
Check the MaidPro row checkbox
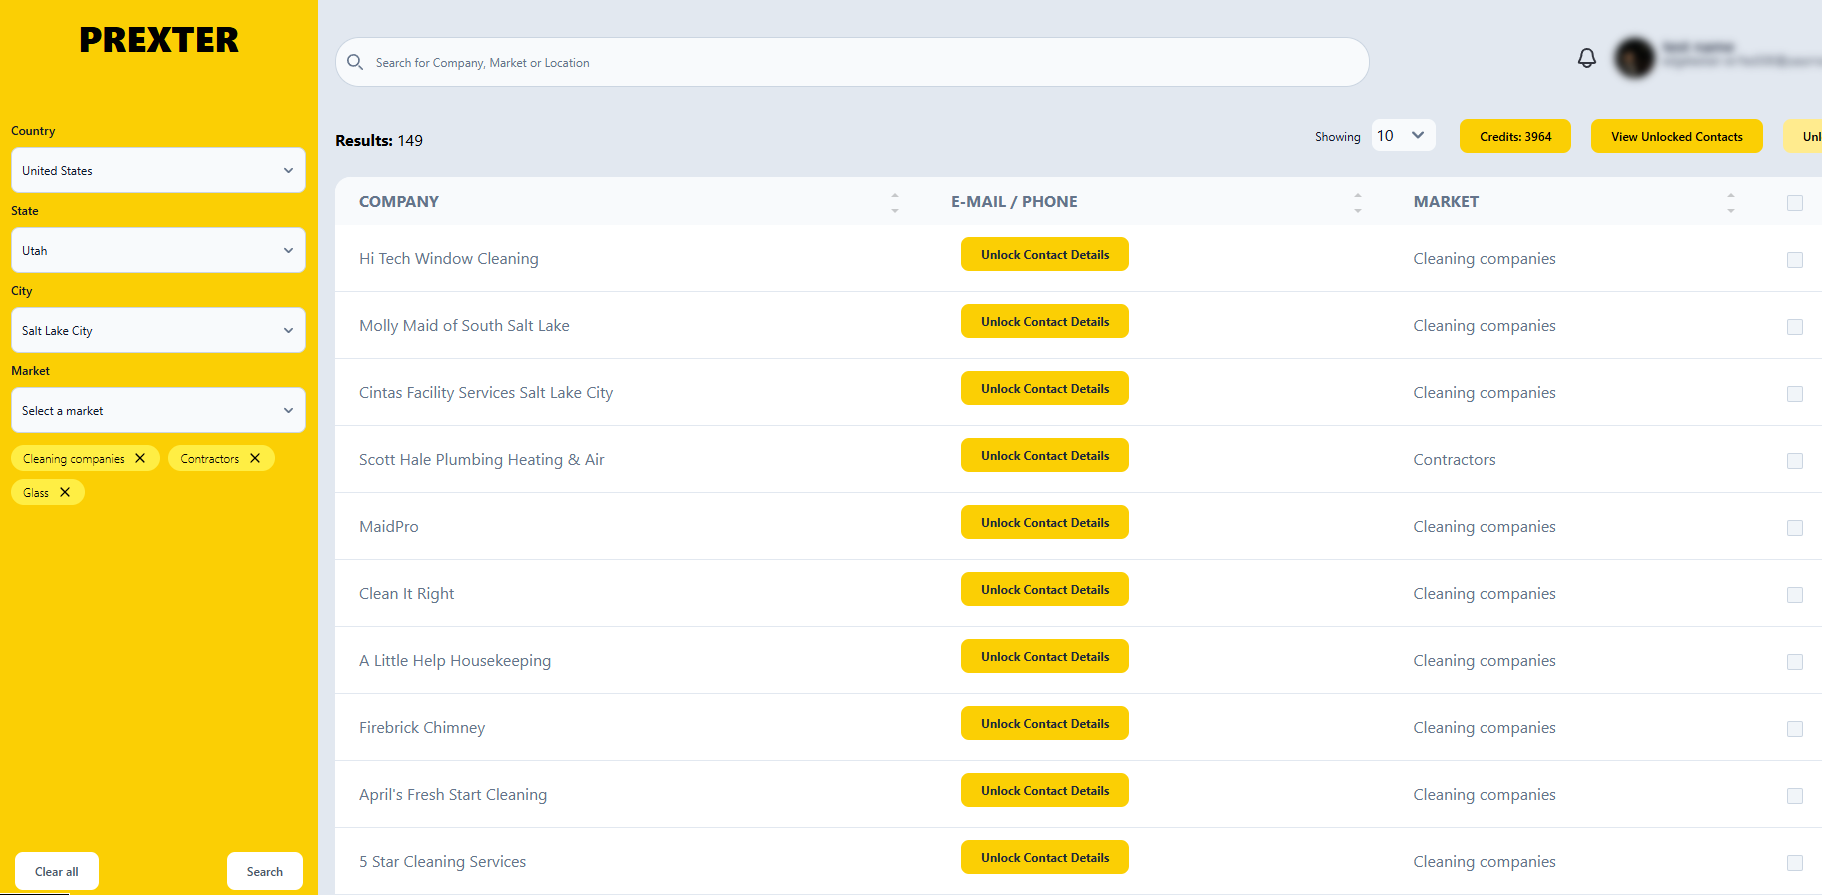tap(1795, 528)
